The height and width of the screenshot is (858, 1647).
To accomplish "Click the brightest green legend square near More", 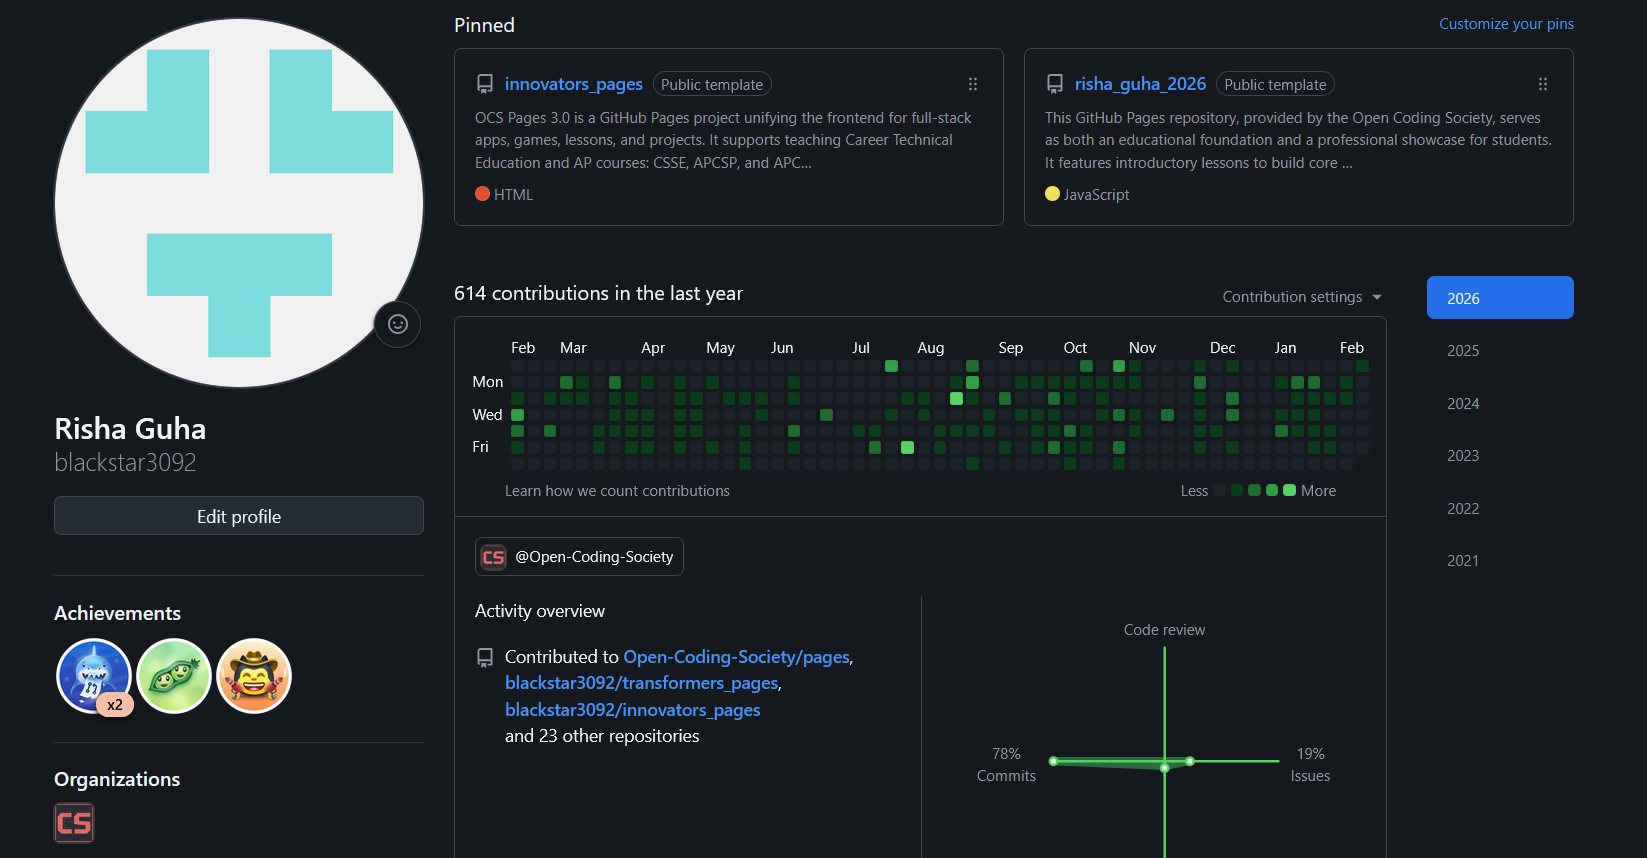I will pos(1289,490).
